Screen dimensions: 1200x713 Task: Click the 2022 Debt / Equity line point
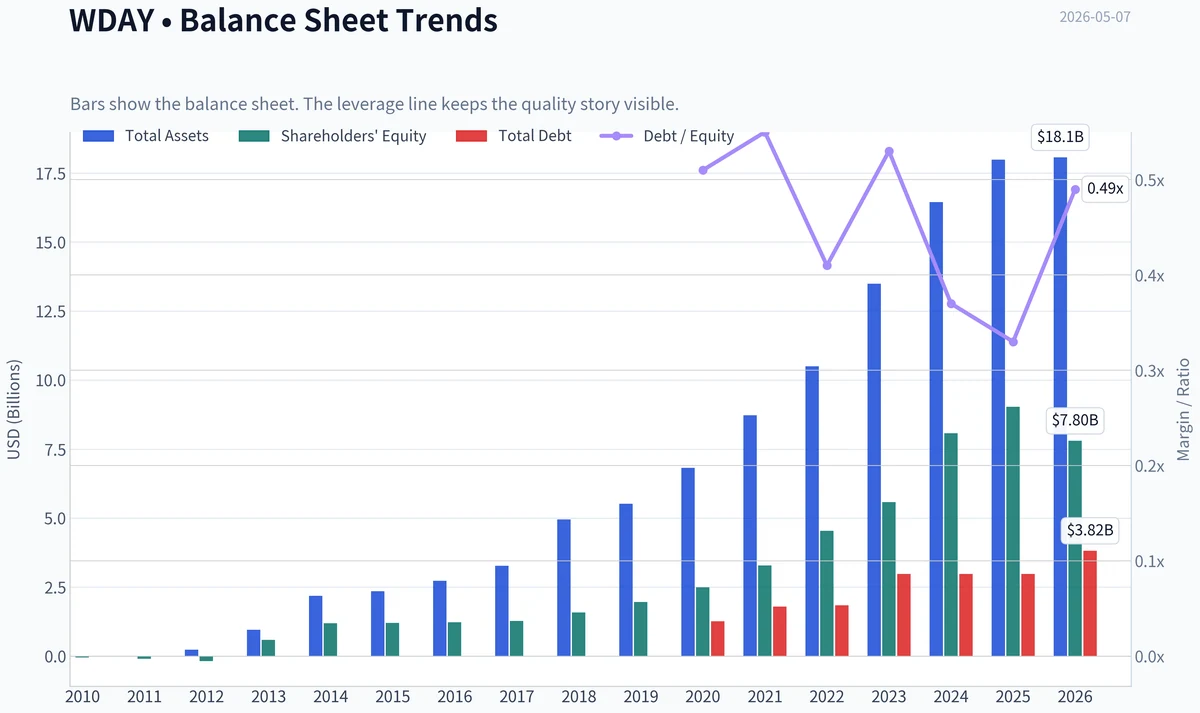click(x=827, y=265)
